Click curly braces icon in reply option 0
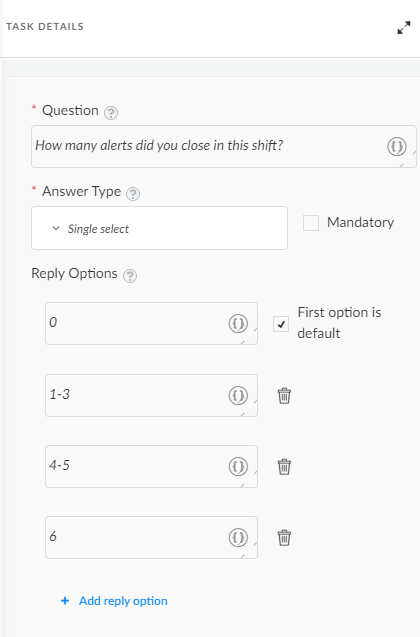 click(238, 324)
